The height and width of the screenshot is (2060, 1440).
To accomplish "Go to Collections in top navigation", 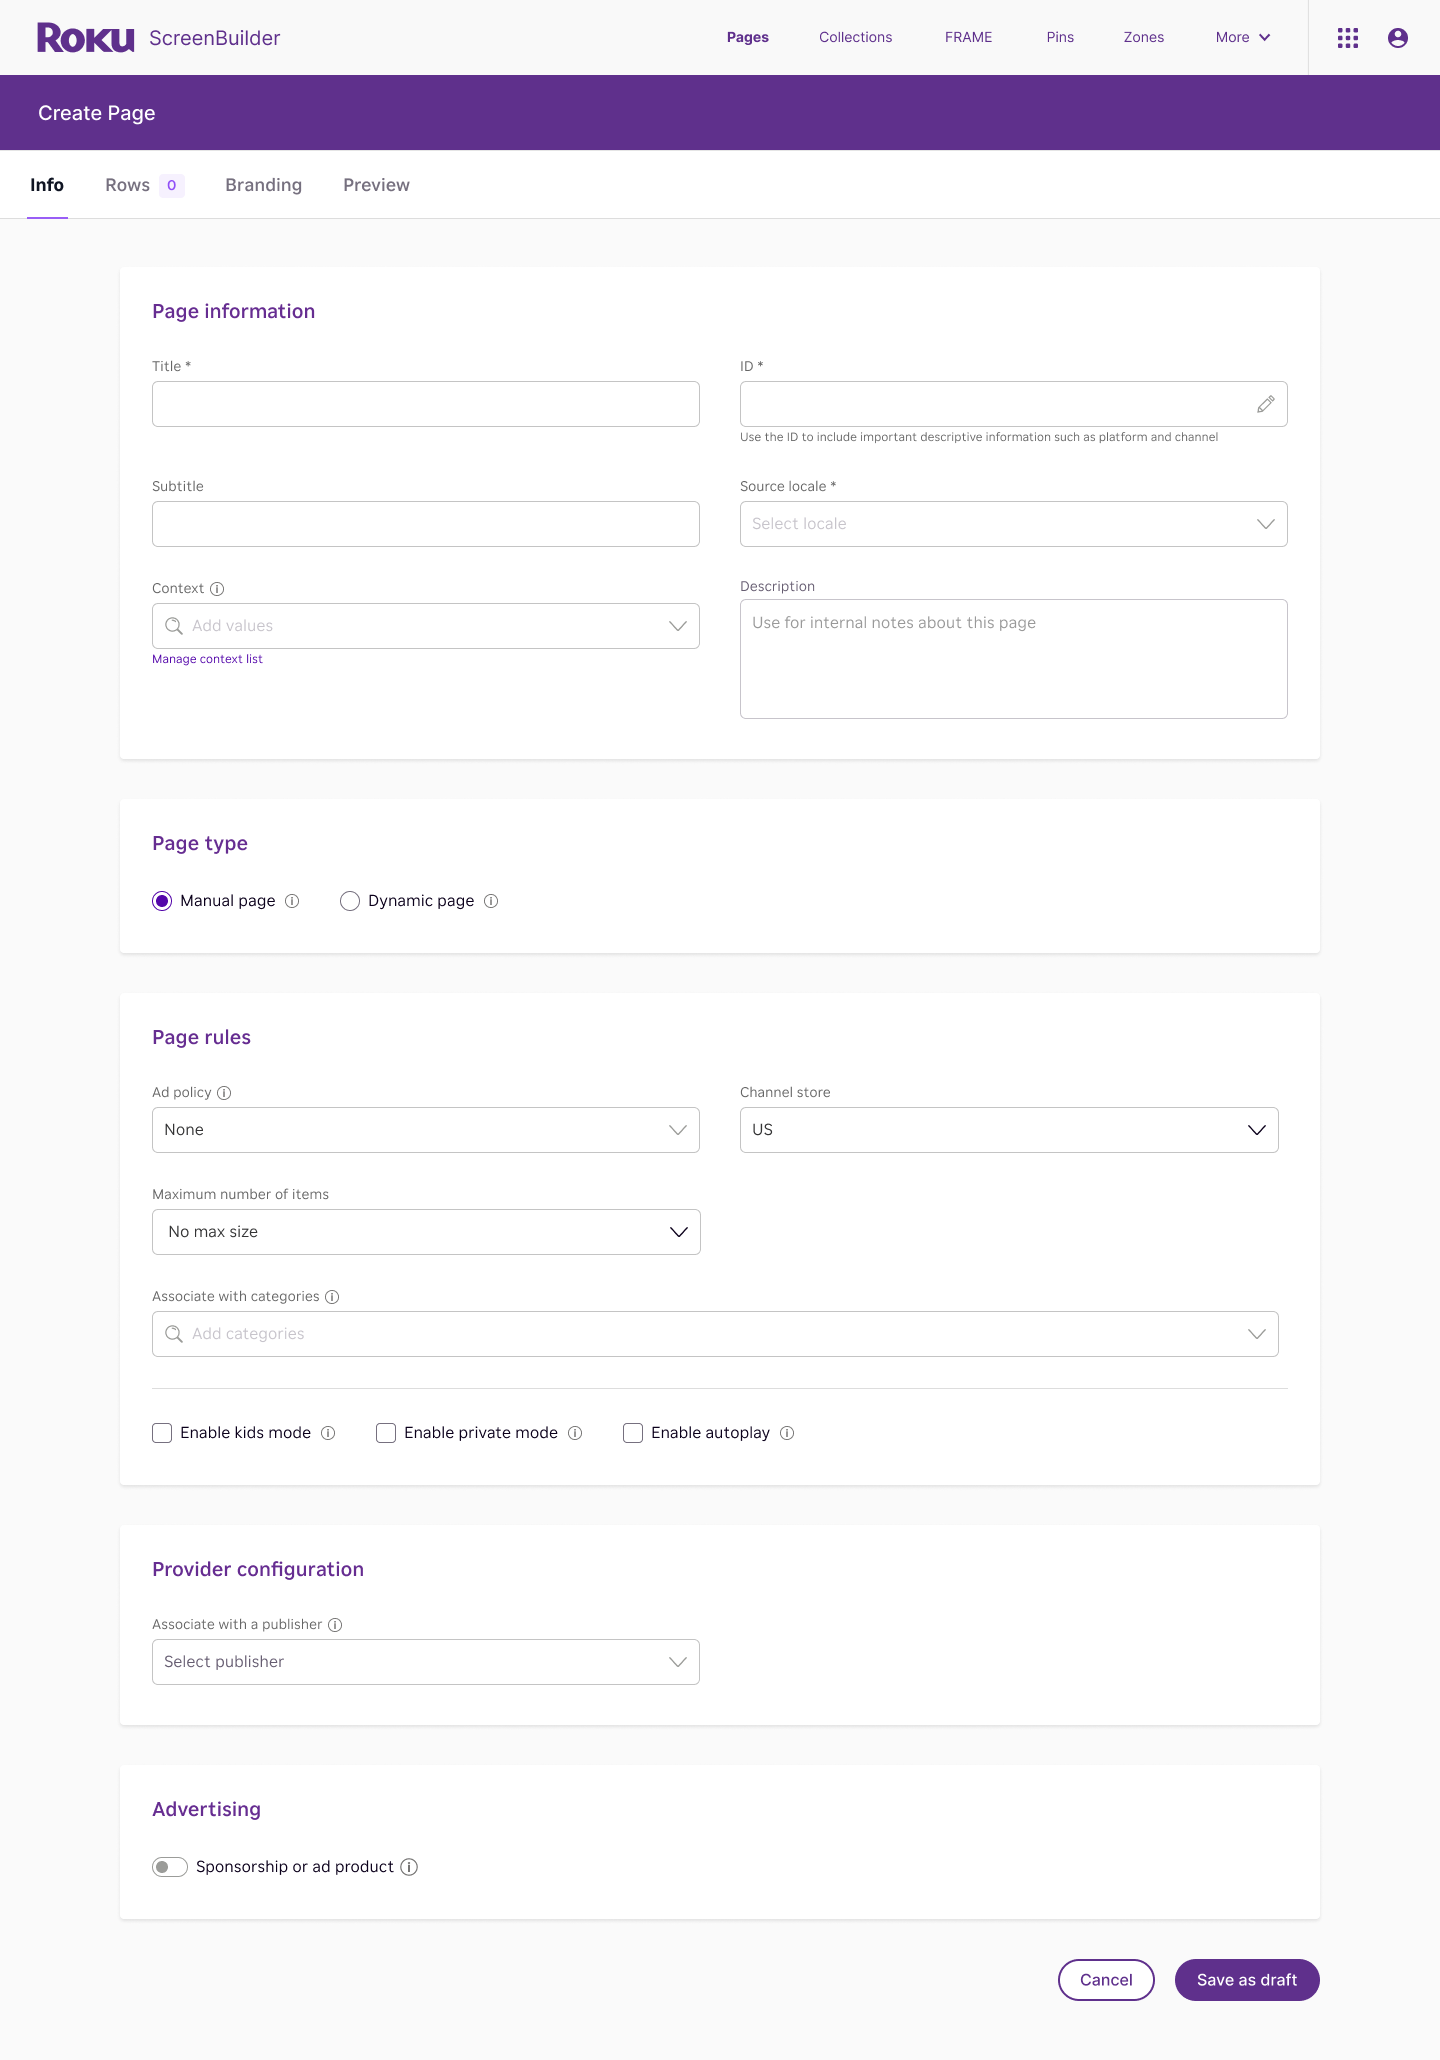I will [x=856, y=38].
